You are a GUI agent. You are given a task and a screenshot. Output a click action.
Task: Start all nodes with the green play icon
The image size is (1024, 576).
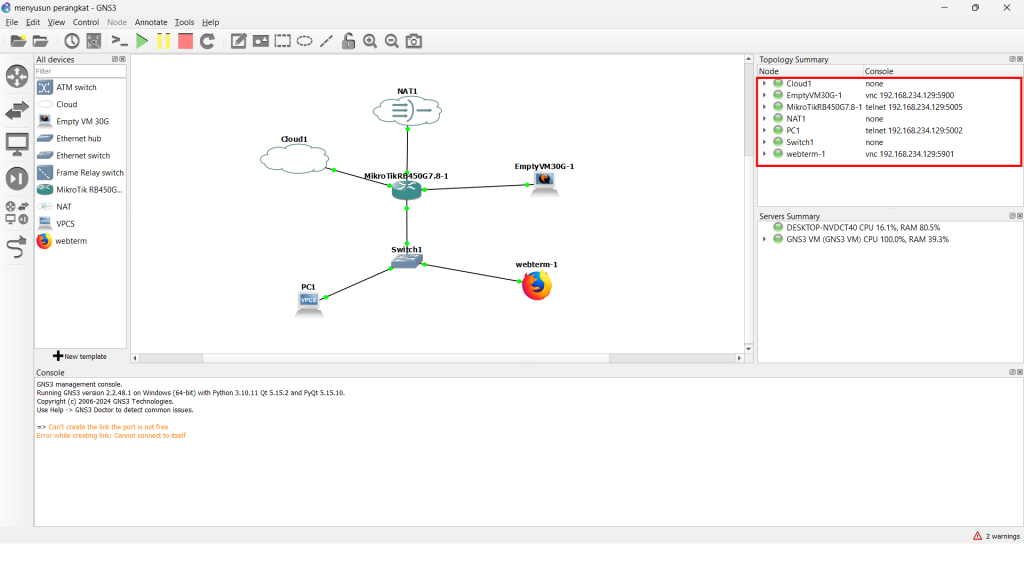click(142, 41)
